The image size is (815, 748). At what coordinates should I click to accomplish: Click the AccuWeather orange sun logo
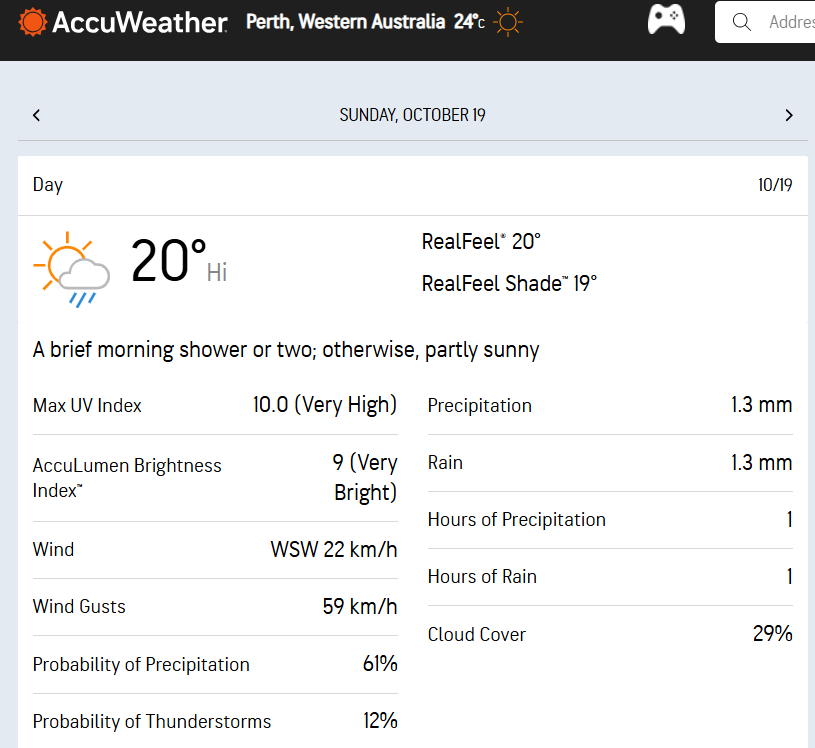(32, 21)
